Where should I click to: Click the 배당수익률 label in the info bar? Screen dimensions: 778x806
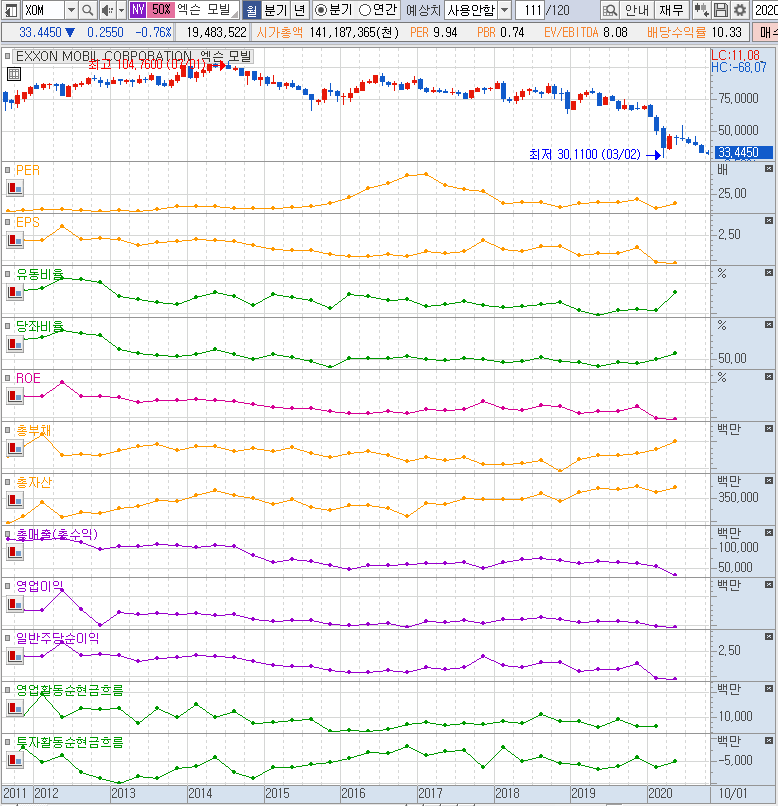click(677, 32)
